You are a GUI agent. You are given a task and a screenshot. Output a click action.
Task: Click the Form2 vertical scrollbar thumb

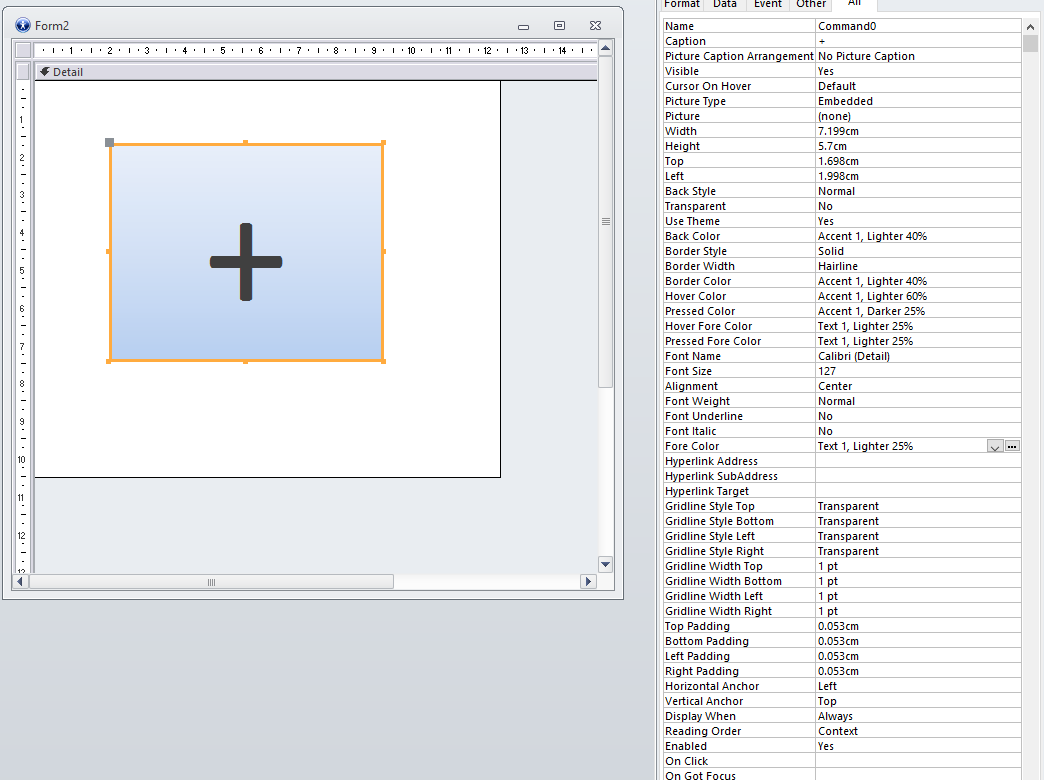605,222
